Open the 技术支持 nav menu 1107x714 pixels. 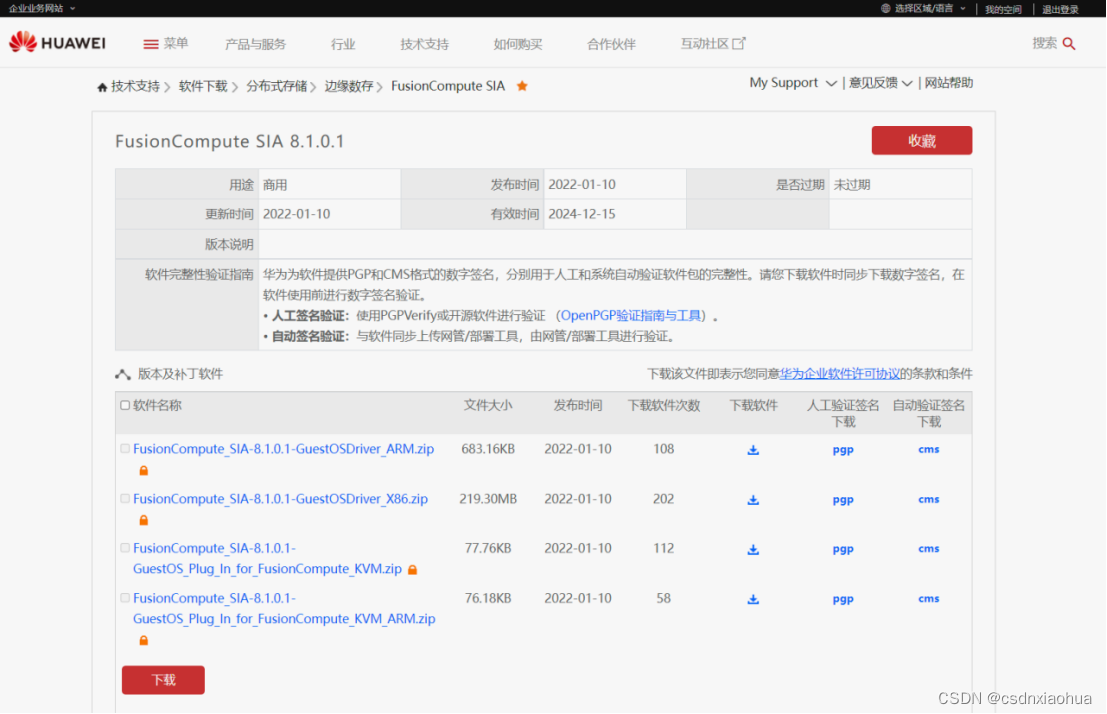click(x=424, y=44)
